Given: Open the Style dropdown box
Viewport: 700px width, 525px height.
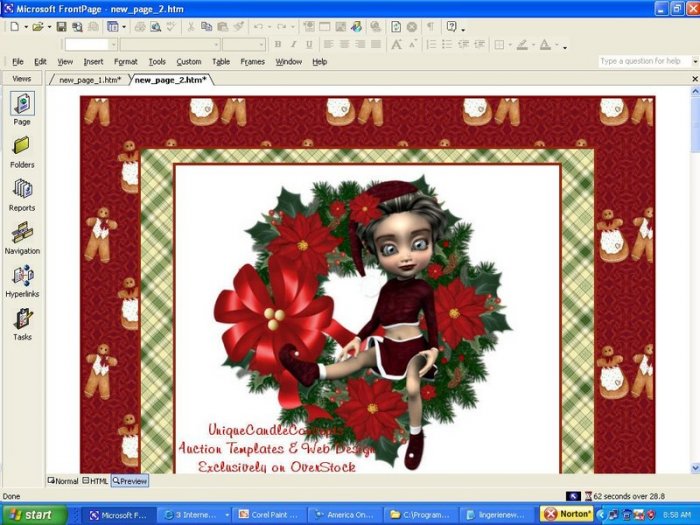Looking at the screenshot, I should pos(91,44).
